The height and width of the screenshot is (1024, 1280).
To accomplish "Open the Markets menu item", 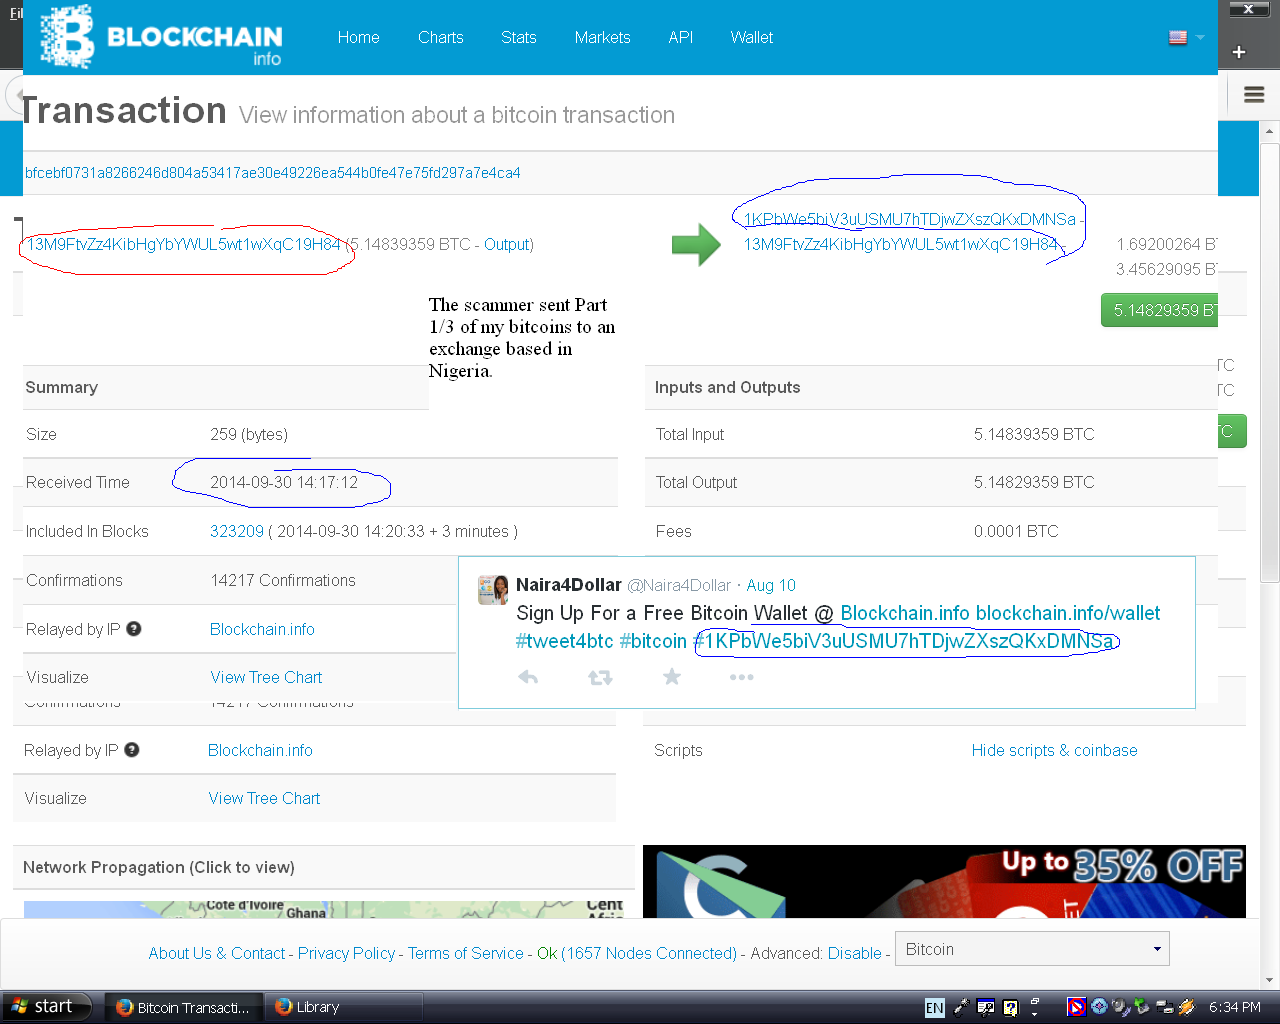I will point(602,37).
